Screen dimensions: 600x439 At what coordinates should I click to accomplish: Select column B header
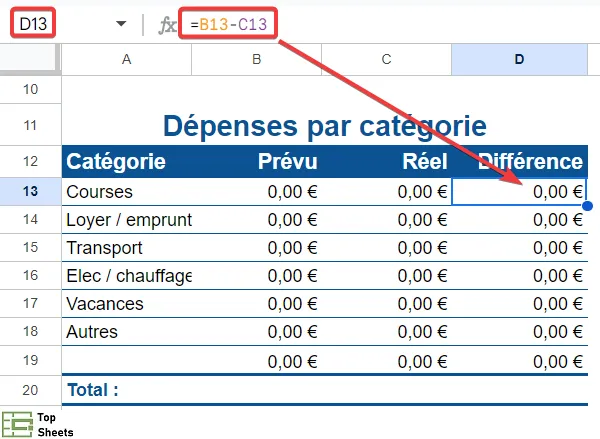point(256,59)
